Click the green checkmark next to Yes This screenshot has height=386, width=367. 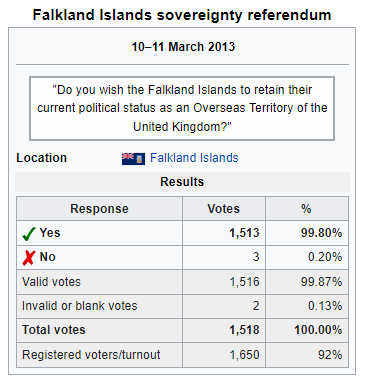[29, 234]
